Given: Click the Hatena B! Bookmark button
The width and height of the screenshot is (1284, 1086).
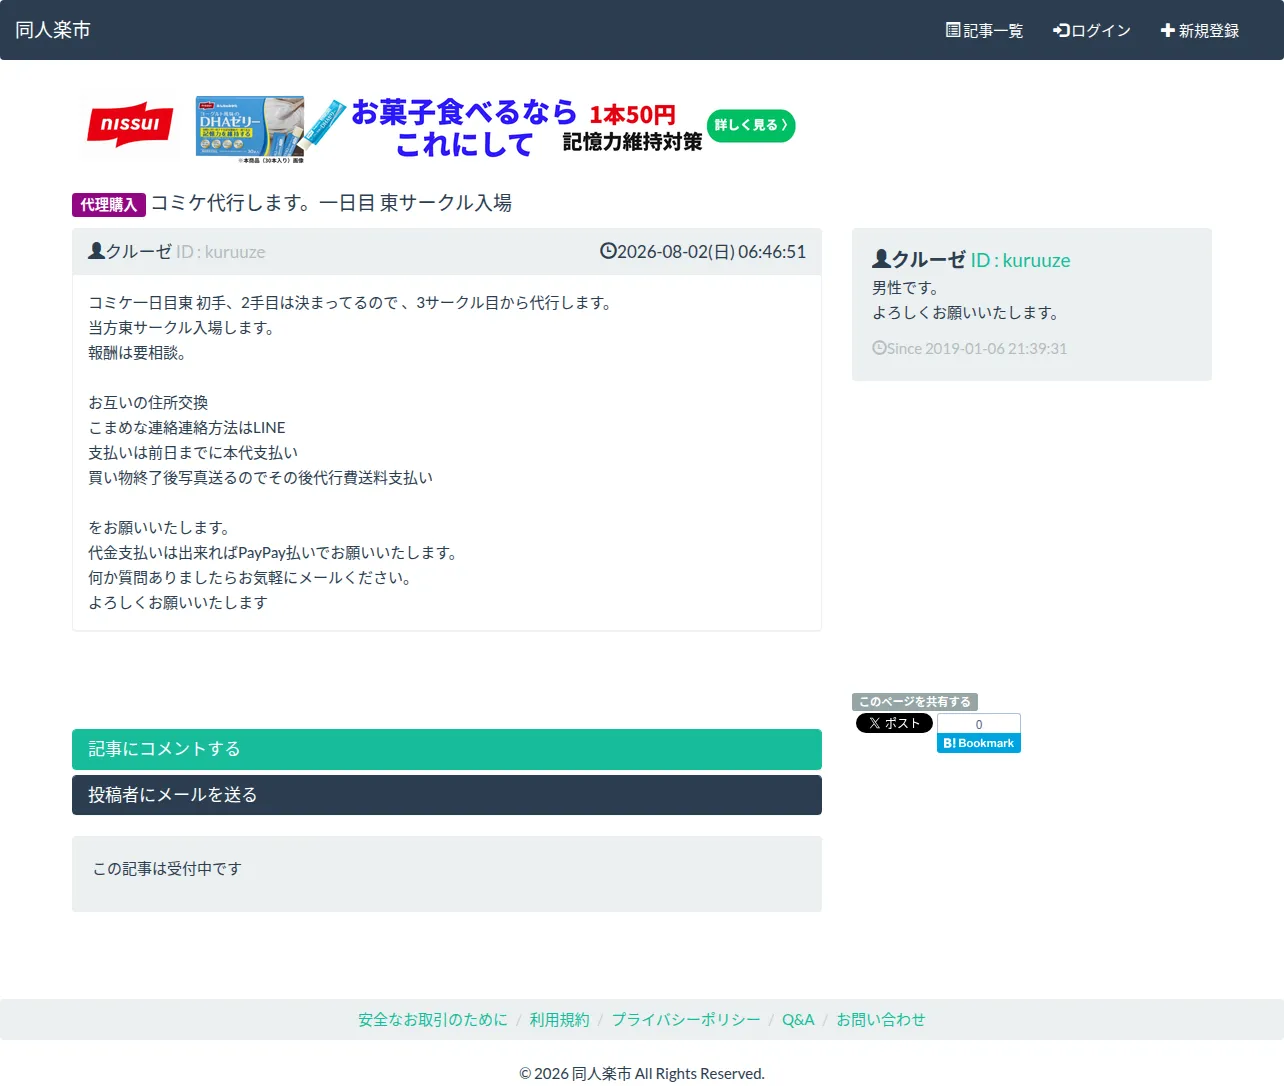Looking at the screenshot, I should (x=979, y=743).
